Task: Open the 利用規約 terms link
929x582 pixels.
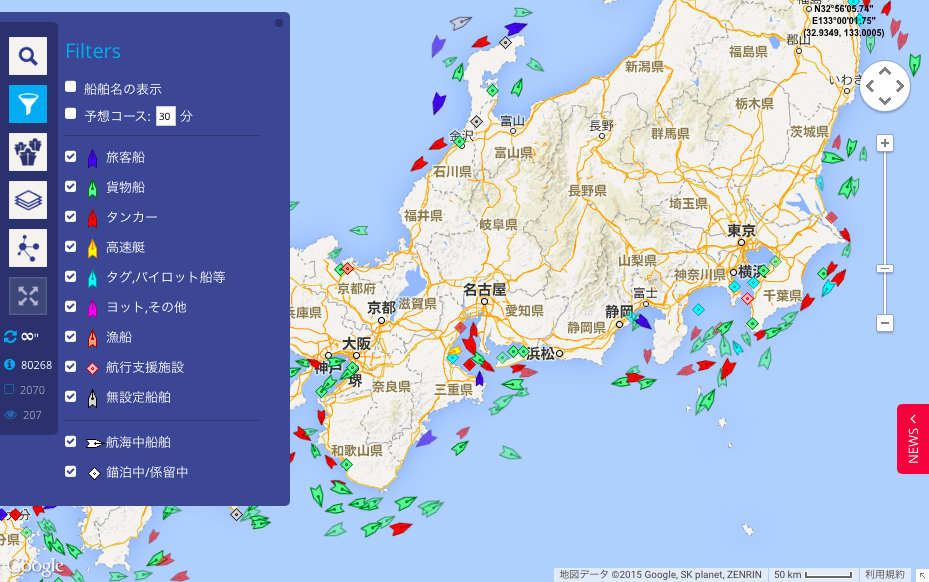Action: (885, 574)
